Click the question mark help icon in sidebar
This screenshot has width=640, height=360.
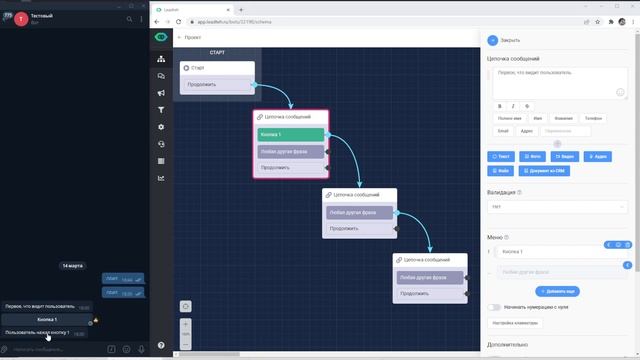tap(161, 345)
